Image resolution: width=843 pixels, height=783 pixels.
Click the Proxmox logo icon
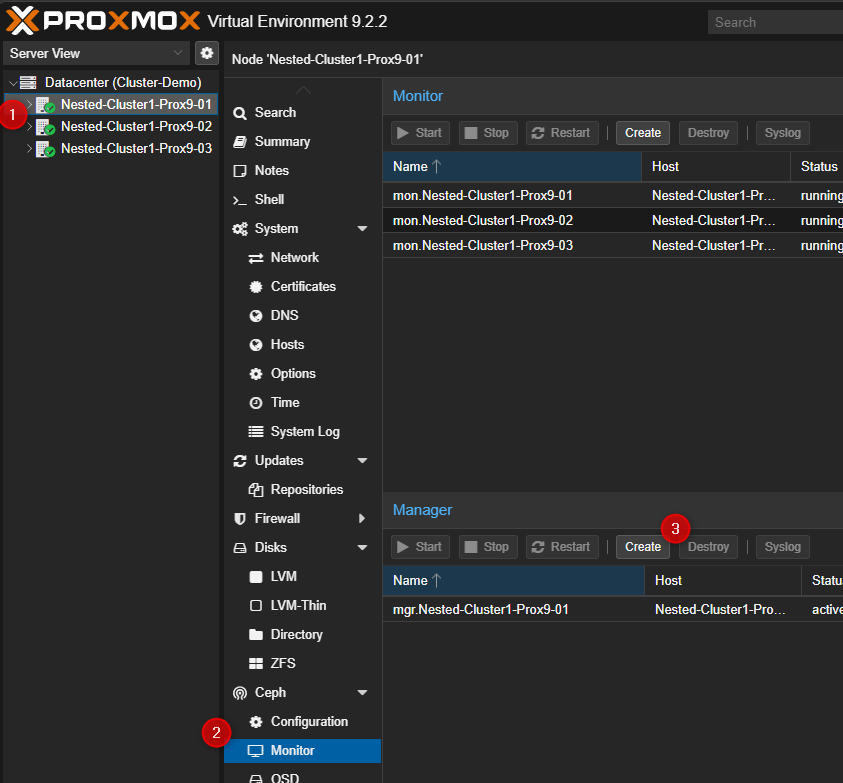pos(22,21)
